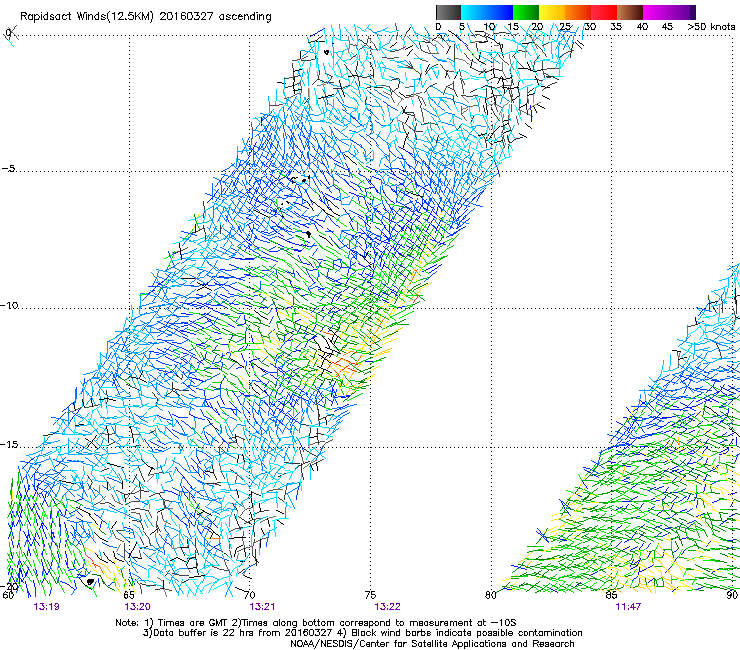Click the purple '13:22' swath time

coord(387,607)
